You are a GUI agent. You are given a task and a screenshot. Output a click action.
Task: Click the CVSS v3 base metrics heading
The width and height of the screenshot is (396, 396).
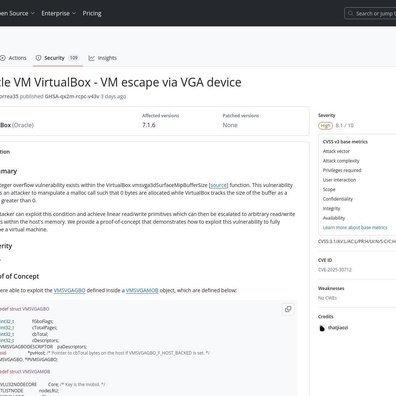tap(345, 142)
